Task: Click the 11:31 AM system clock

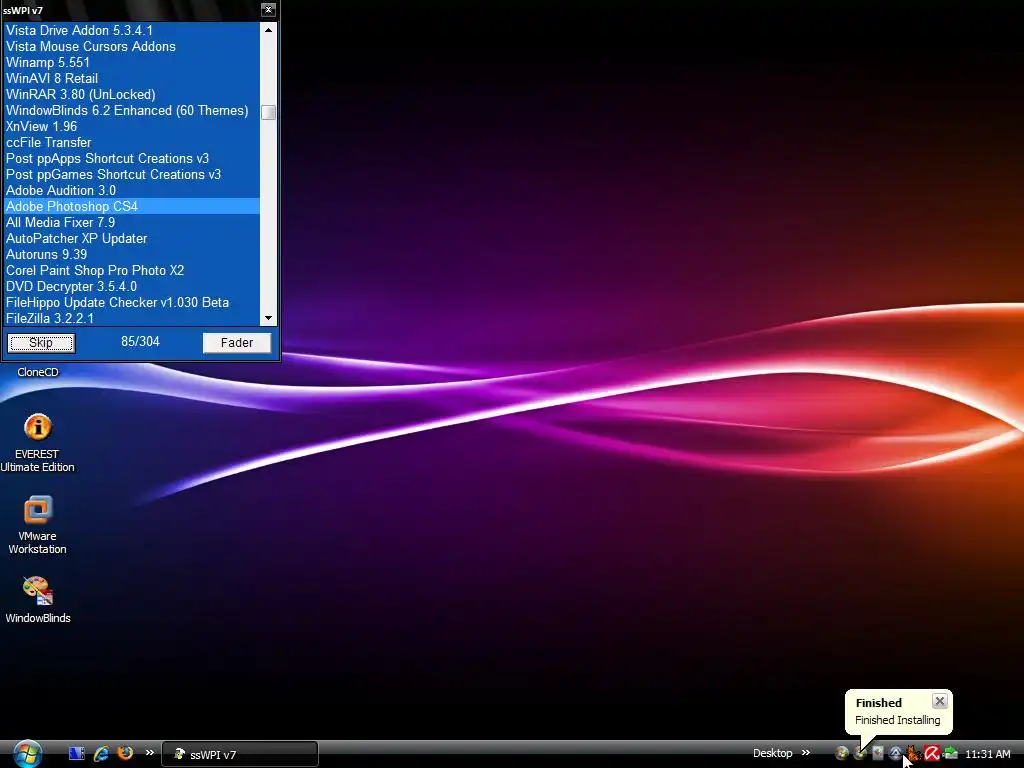Action: tap(987, 754)
